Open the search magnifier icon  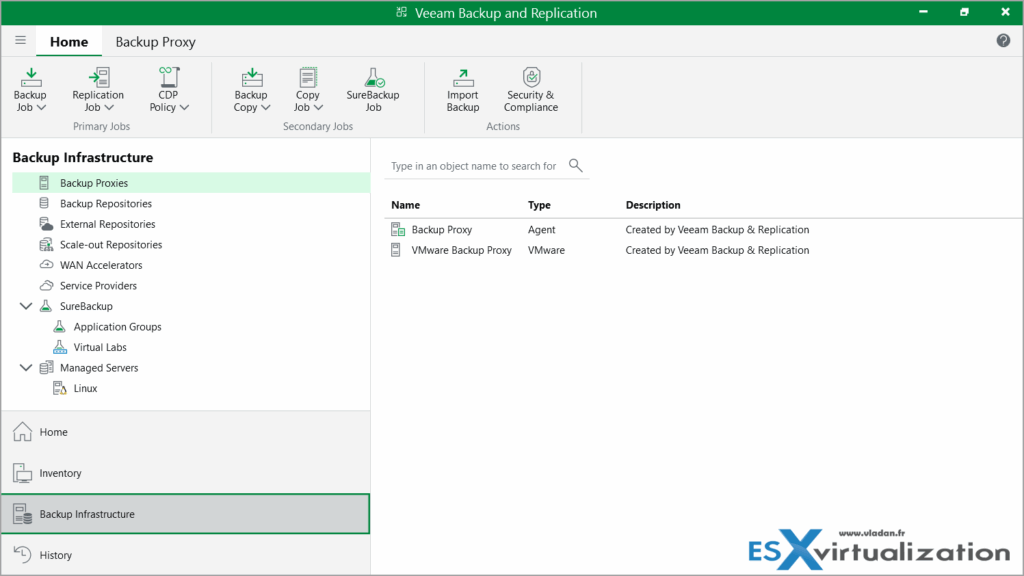575,165
